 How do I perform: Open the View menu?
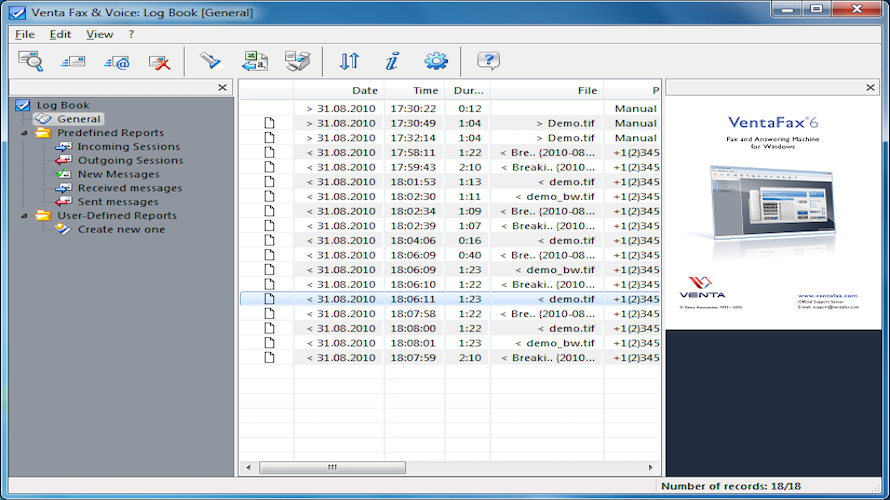pos(99,34)
